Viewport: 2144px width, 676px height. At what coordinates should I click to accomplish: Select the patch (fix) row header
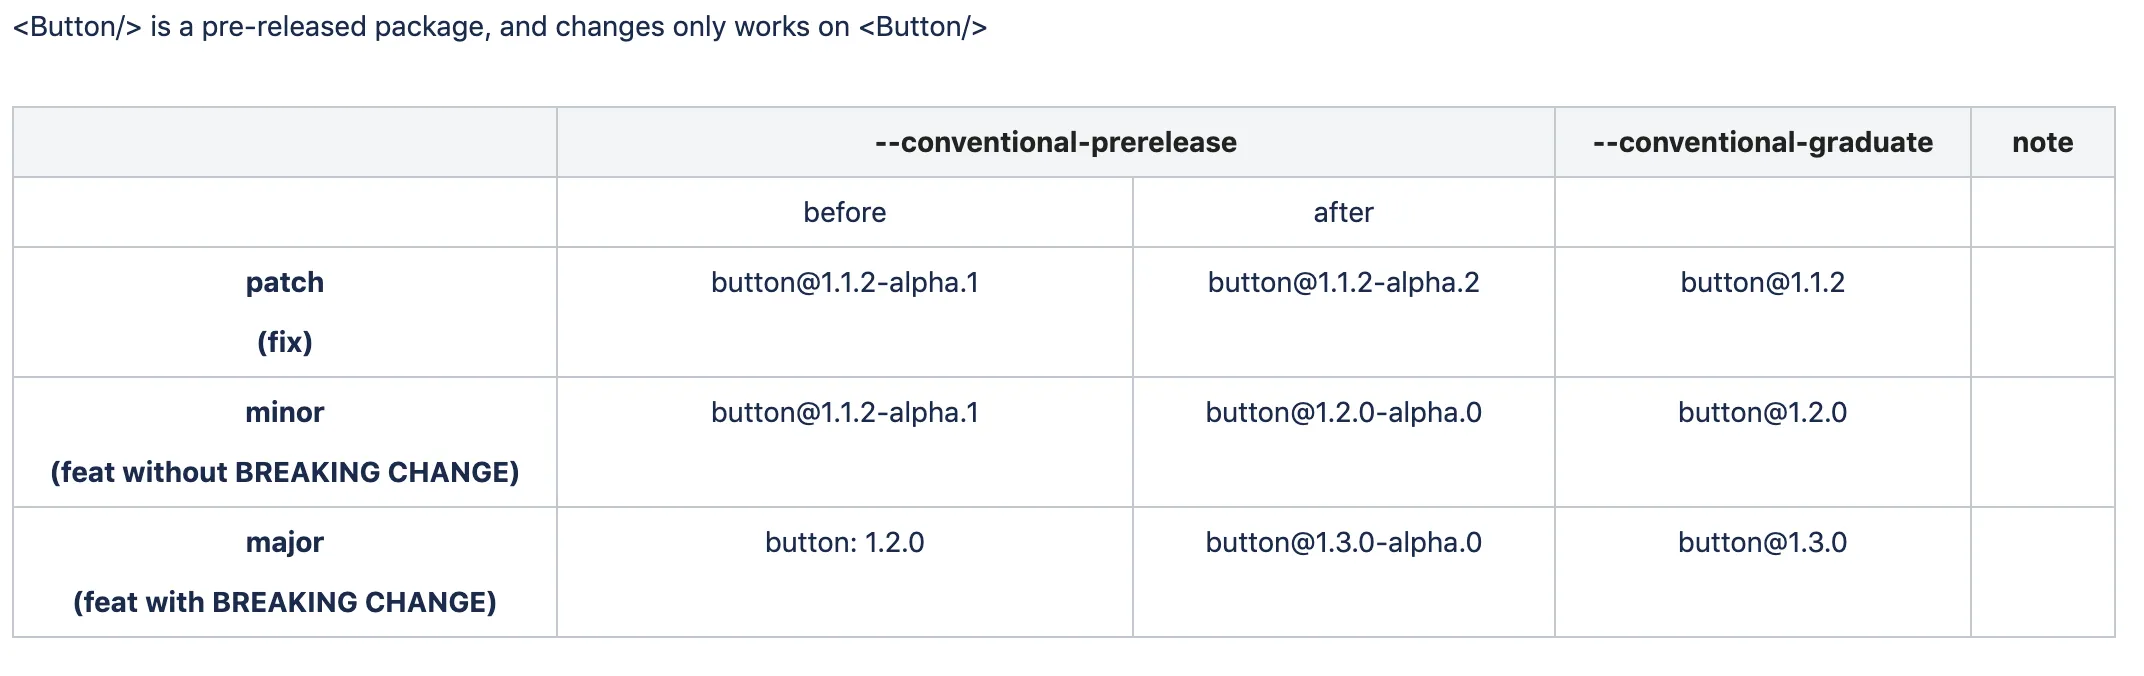[285, 312]
